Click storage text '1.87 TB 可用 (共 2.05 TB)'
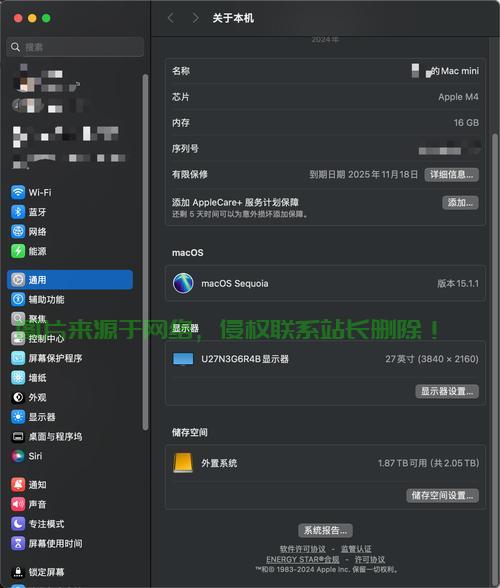This screenshot has width=500, height=588. pyautogui.click(x=428, y=463)
